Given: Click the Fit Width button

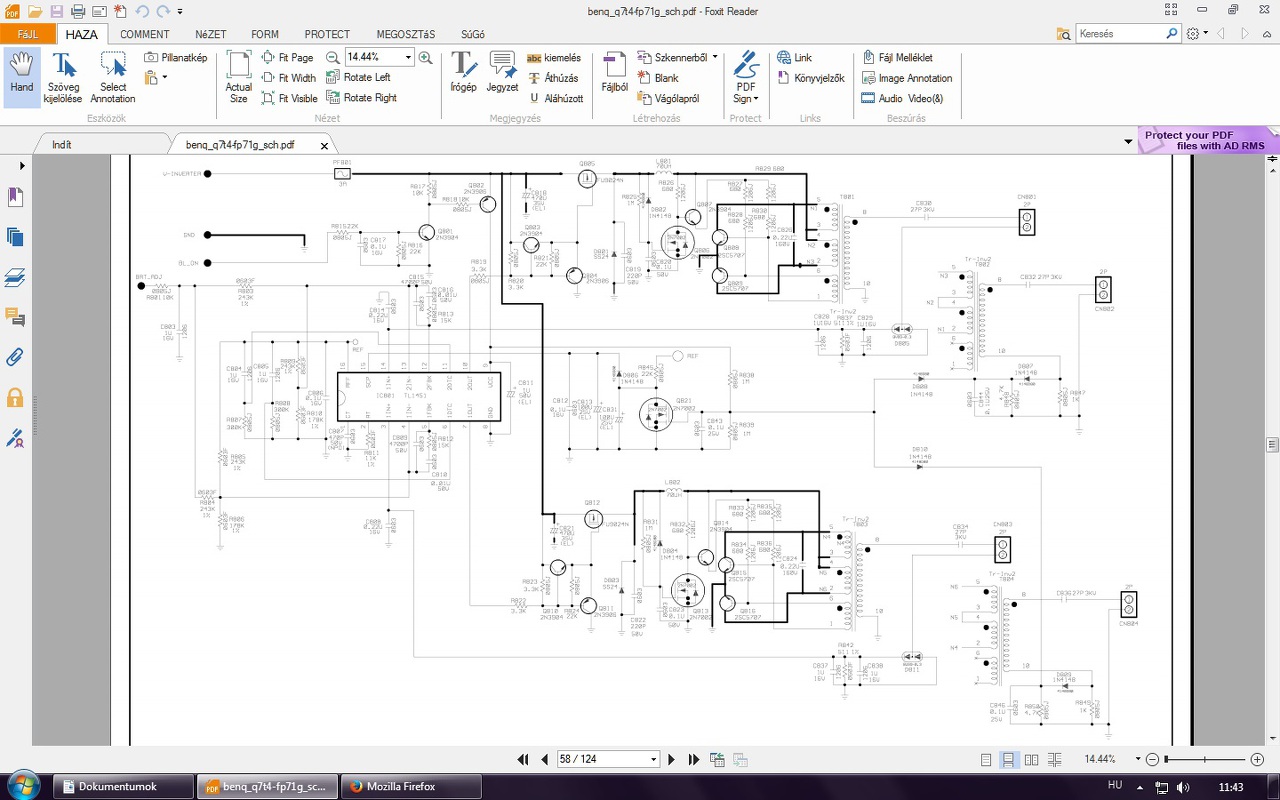Looking at the screenshot, I should coord(289,78).
